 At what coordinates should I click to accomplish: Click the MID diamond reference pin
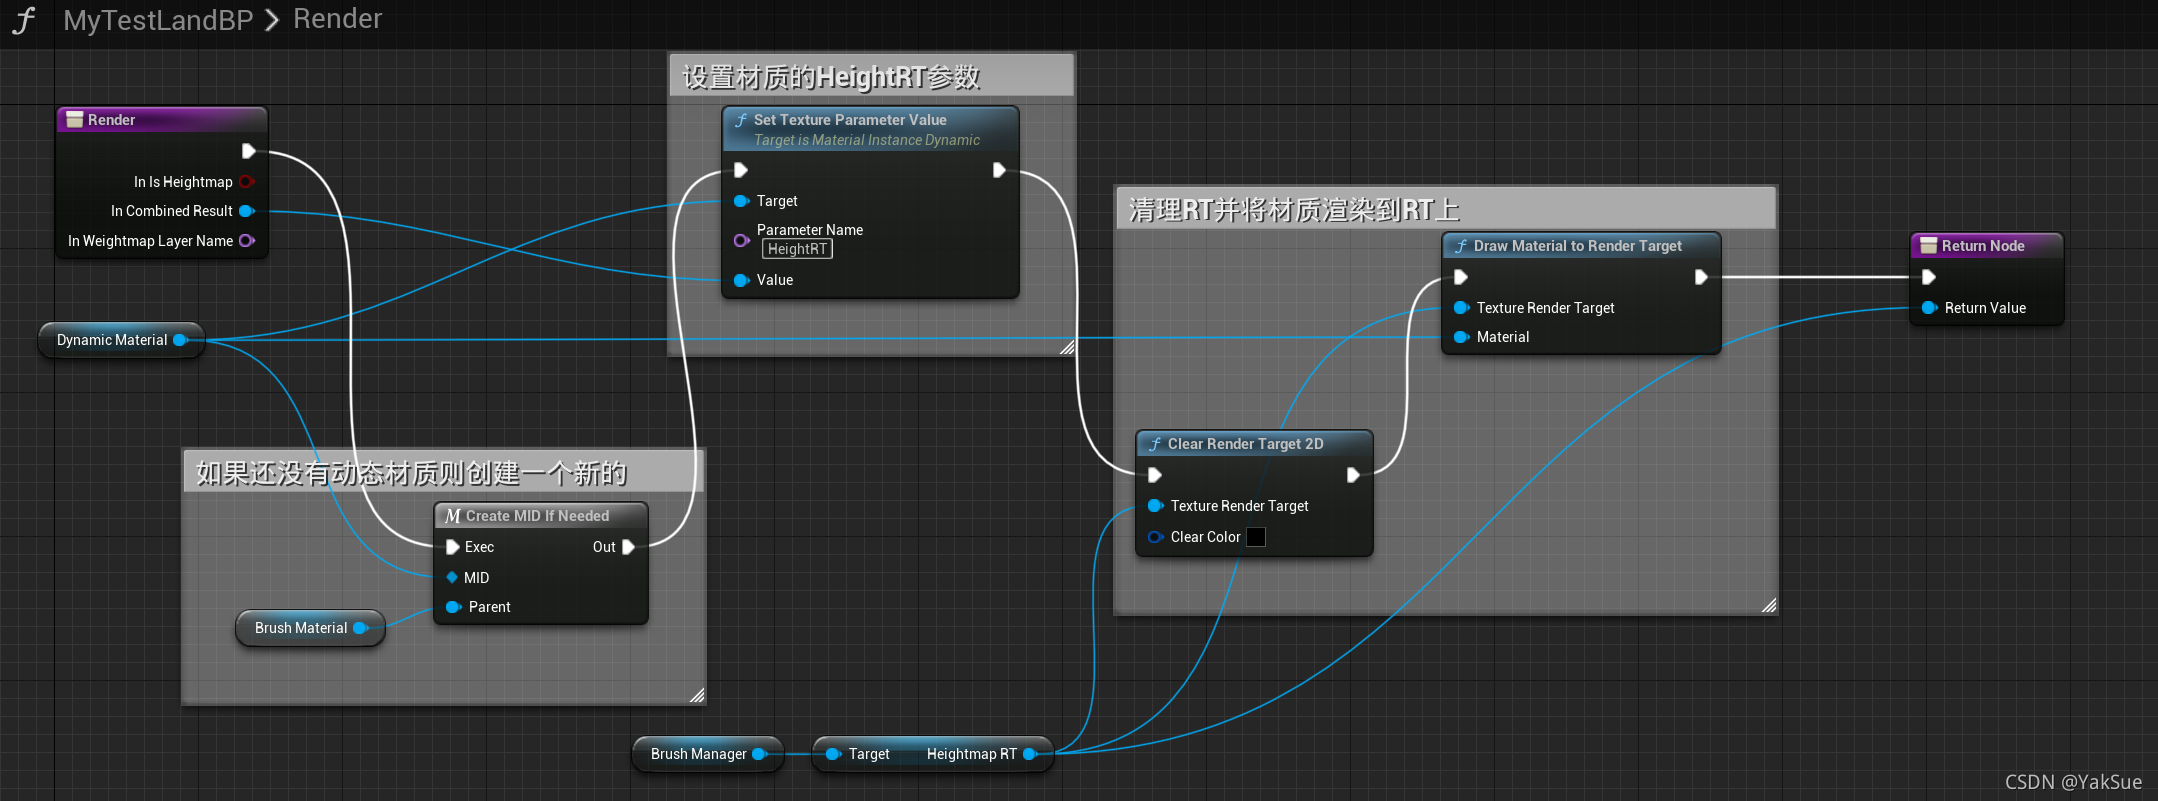point(452,578)
